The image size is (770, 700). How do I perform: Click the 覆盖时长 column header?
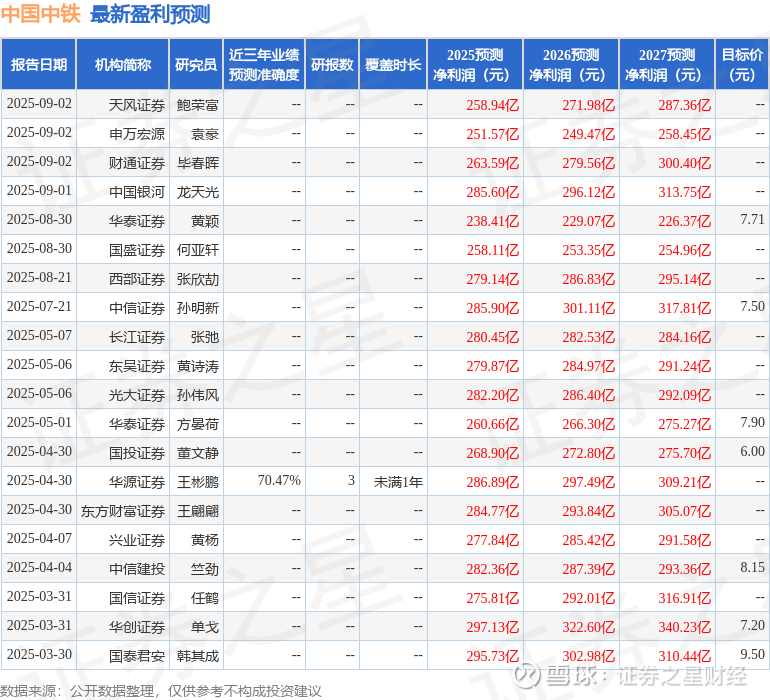tap(393, 64)
